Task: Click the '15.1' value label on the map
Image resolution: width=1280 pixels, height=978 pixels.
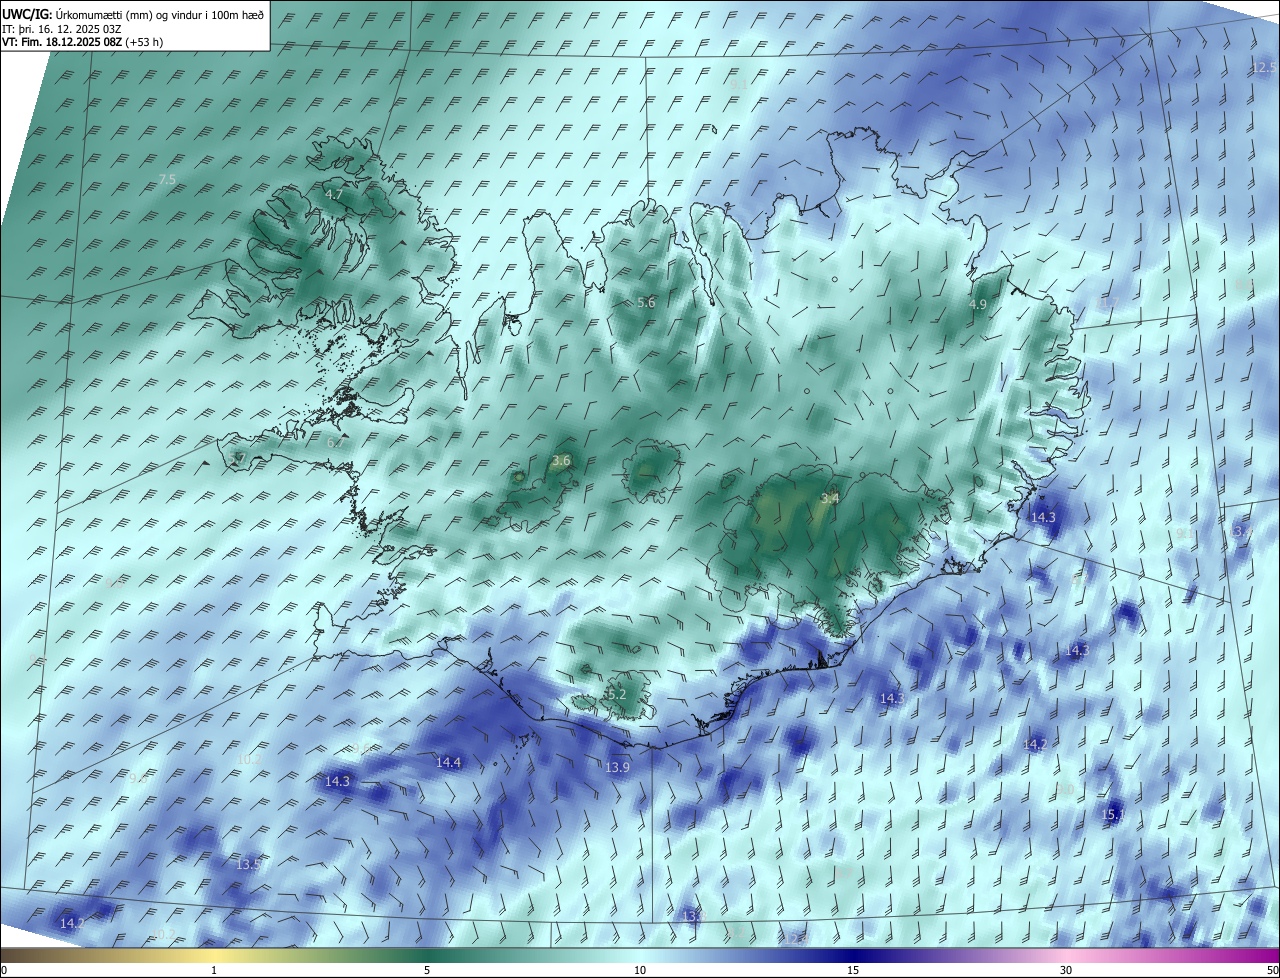Action: [x=1113, y=815]
